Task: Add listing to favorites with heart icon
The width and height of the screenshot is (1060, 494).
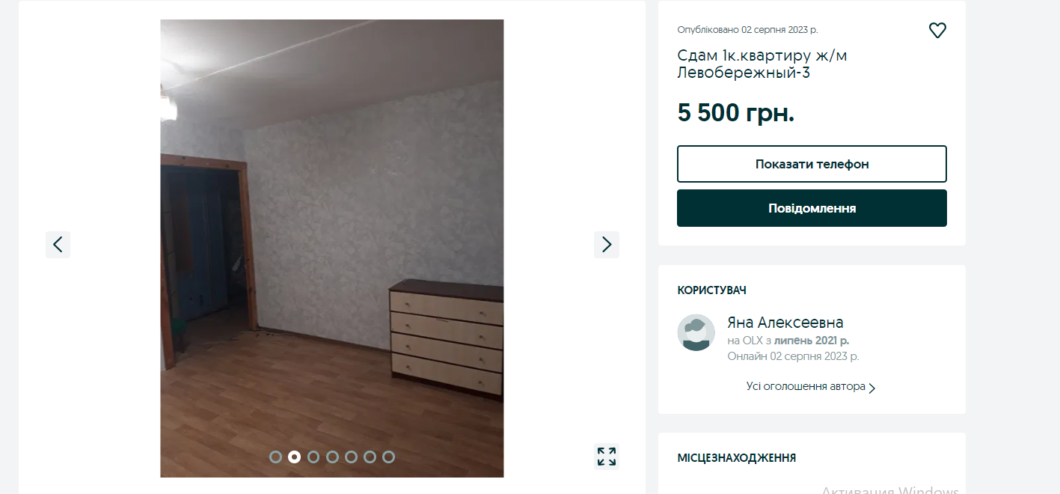Action: pyautogui.click(x=937, y=30)
